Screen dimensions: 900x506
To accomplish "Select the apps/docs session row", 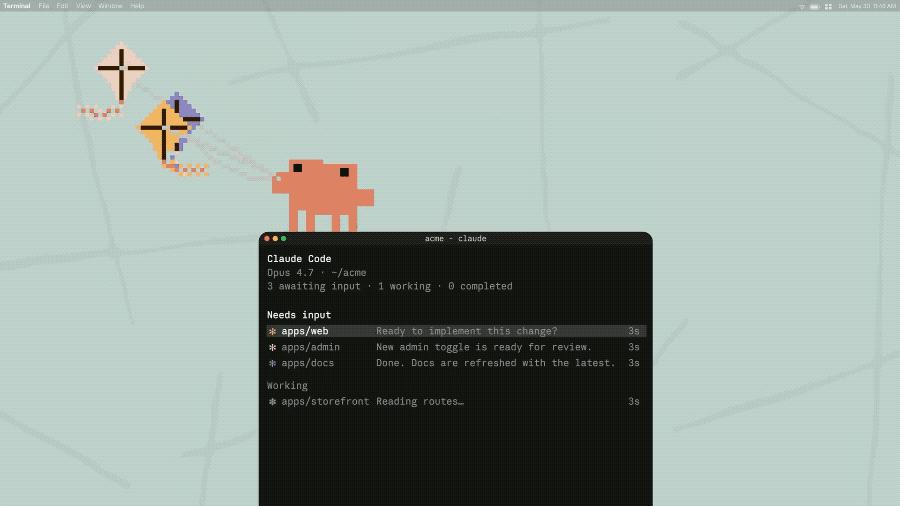I will [x=456, y=363].
